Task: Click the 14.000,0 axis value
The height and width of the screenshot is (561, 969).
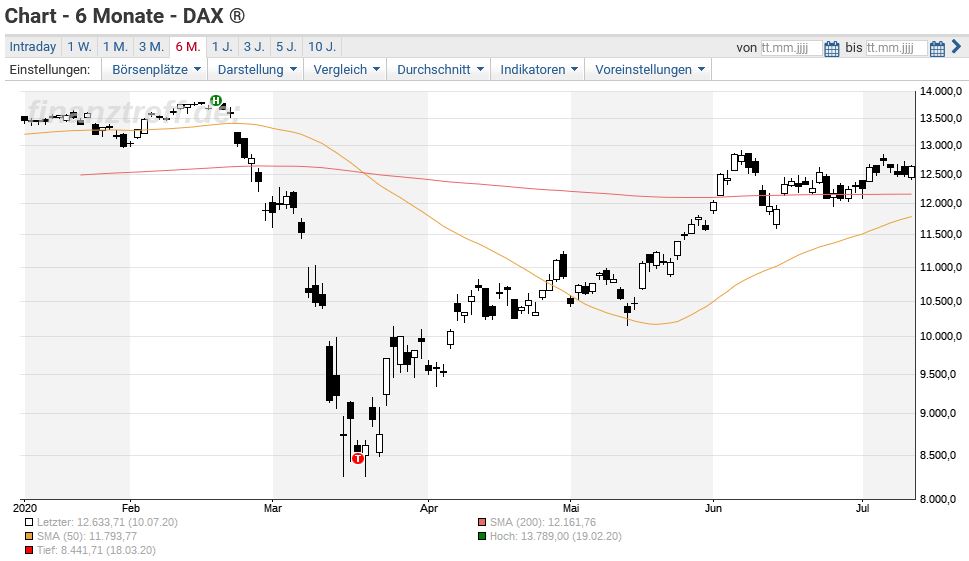Action: point(941,91)
